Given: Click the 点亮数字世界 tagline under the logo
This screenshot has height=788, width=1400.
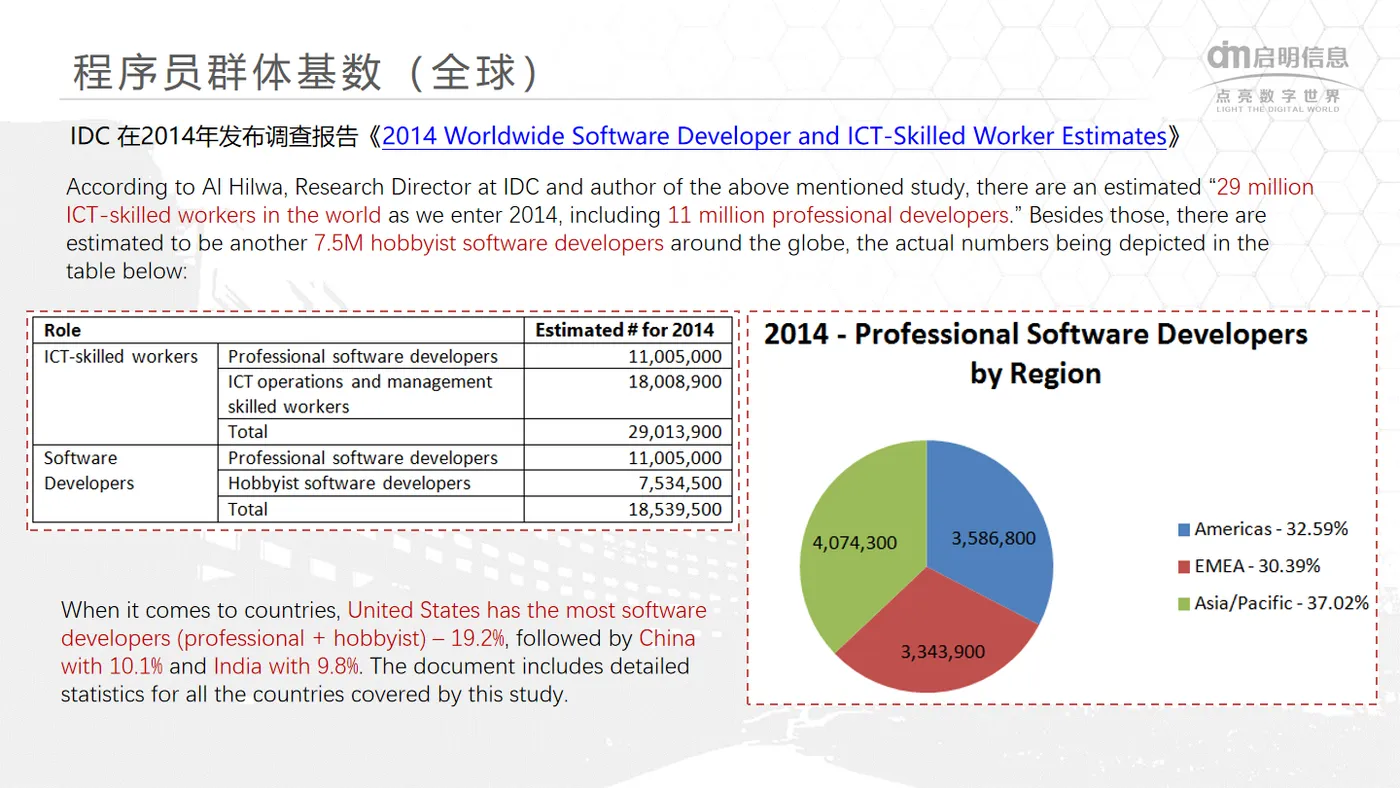Looking at the screenshot, I should point(1277,97).
